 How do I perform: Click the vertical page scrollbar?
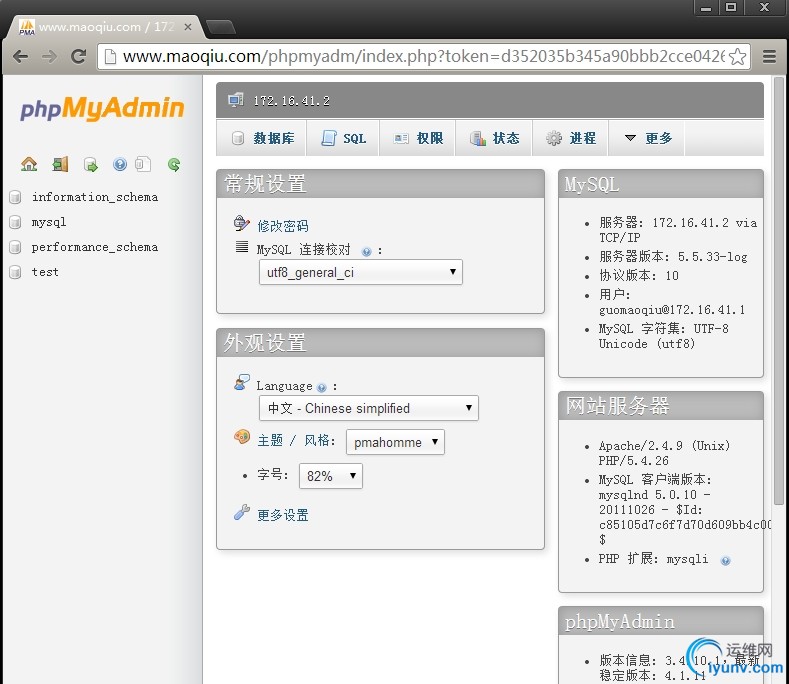tap(779, 290)
